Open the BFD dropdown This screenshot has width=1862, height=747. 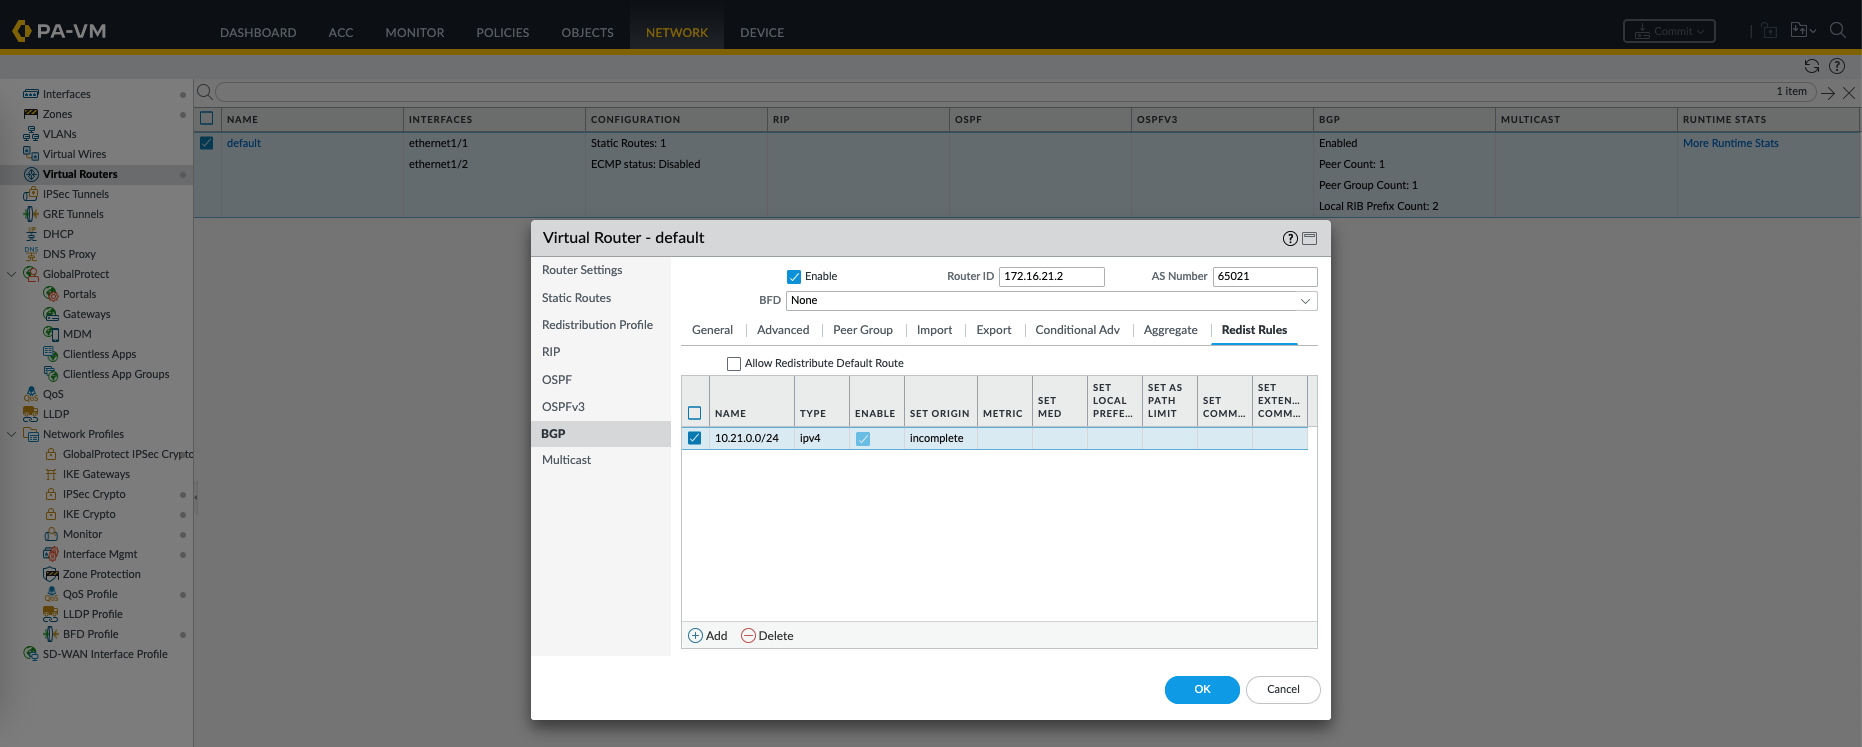point(1051,301)
